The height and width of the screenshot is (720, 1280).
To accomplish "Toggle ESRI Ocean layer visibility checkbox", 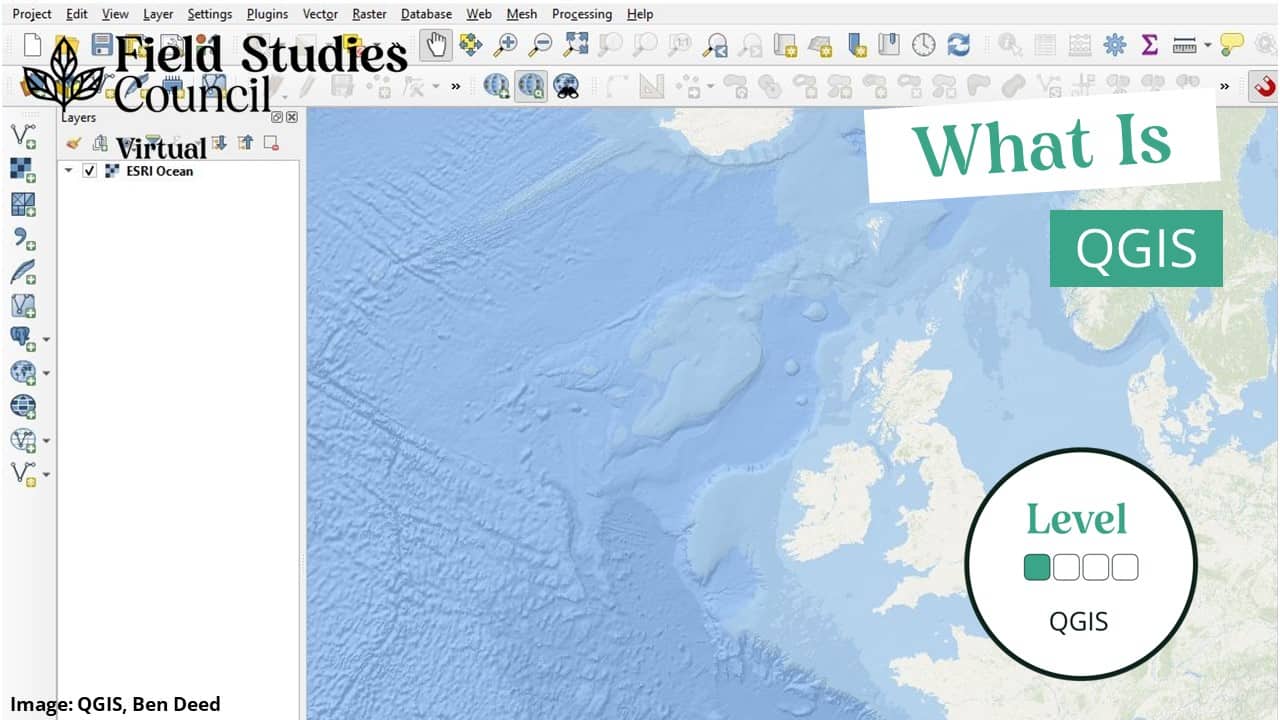I will pos(90,171).
